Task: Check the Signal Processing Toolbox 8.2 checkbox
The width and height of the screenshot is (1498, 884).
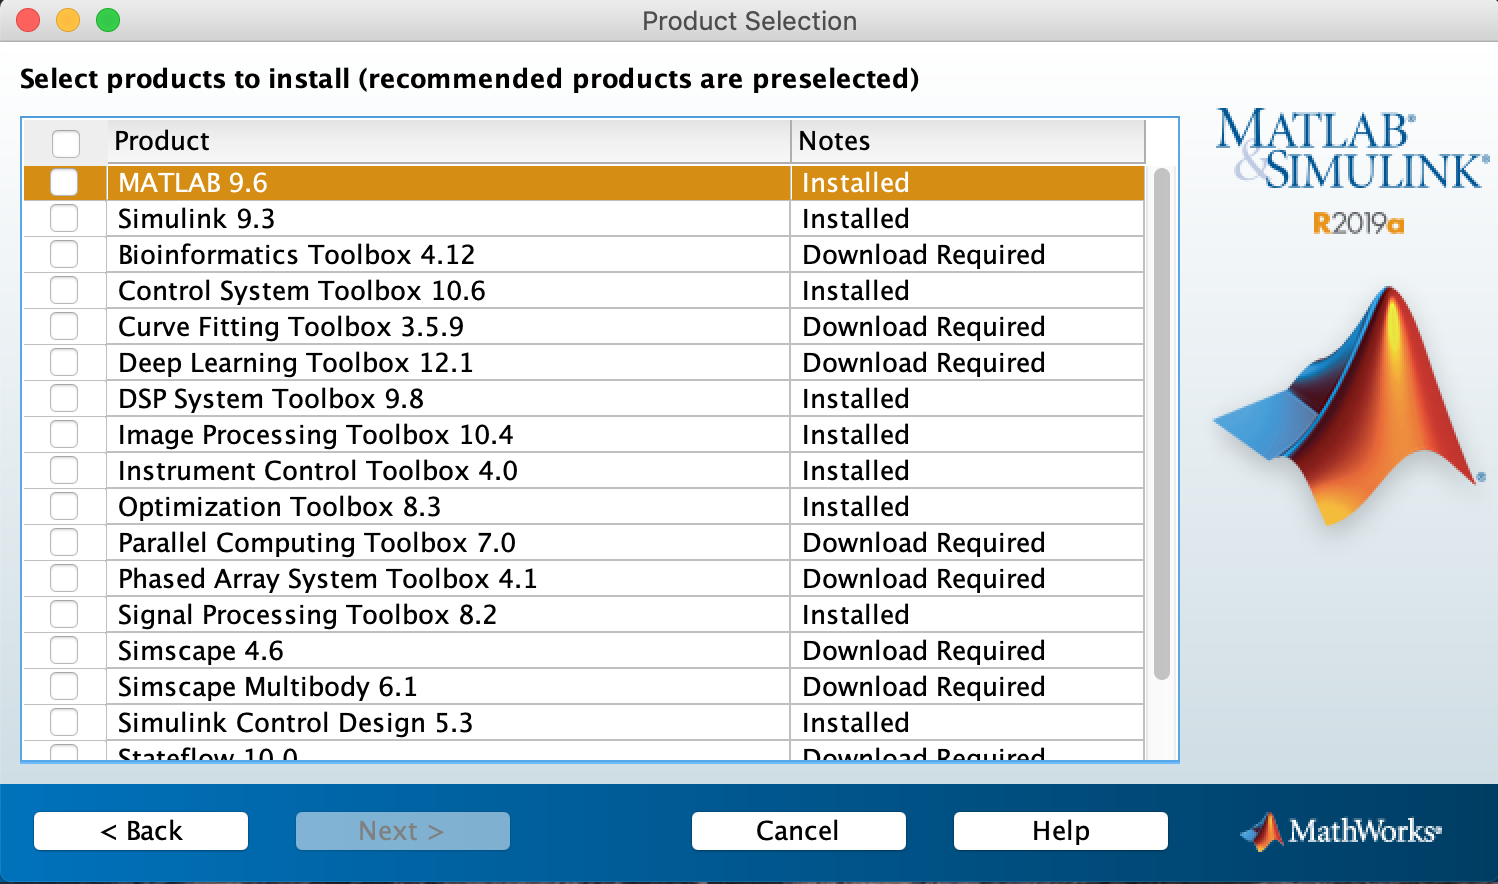Action: (x=64, y=614)
